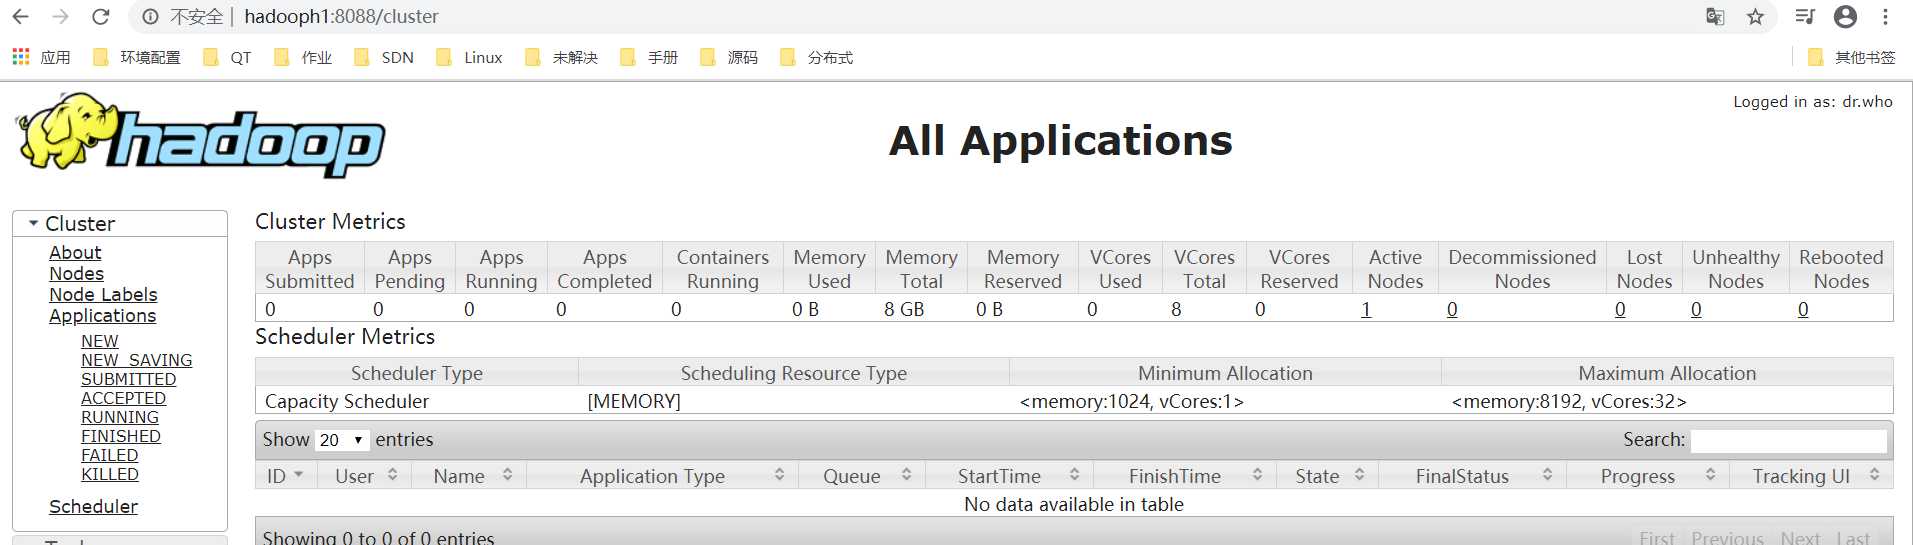1913x545 pixels.
Task: Open the Scheduler link in sidebar
Action: (x=93, y=507)
